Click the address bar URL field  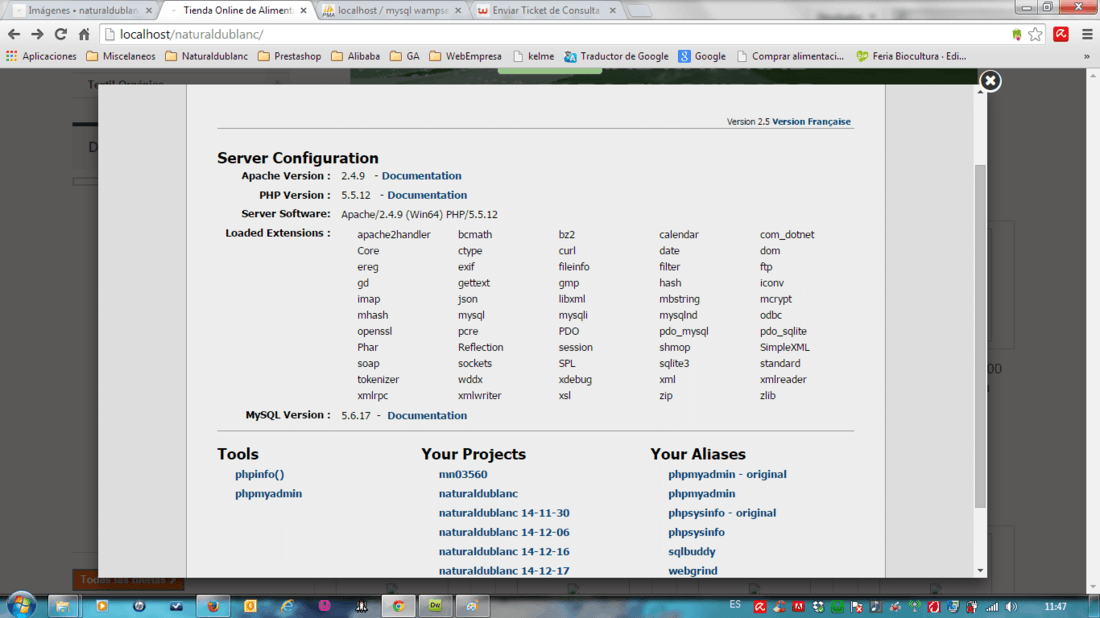[554, 34]
